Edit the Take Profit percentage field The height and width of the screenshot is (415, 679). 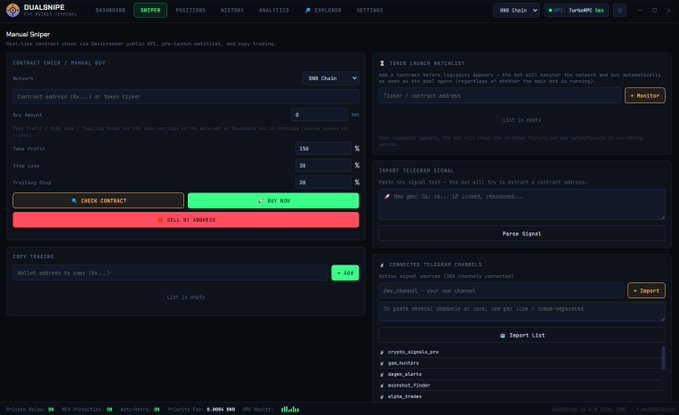[323, 149]
